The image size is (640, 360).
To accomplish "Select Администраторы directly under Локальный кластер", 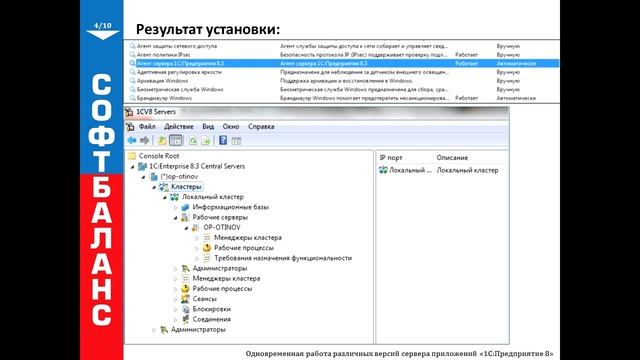I will click(220, 268).
